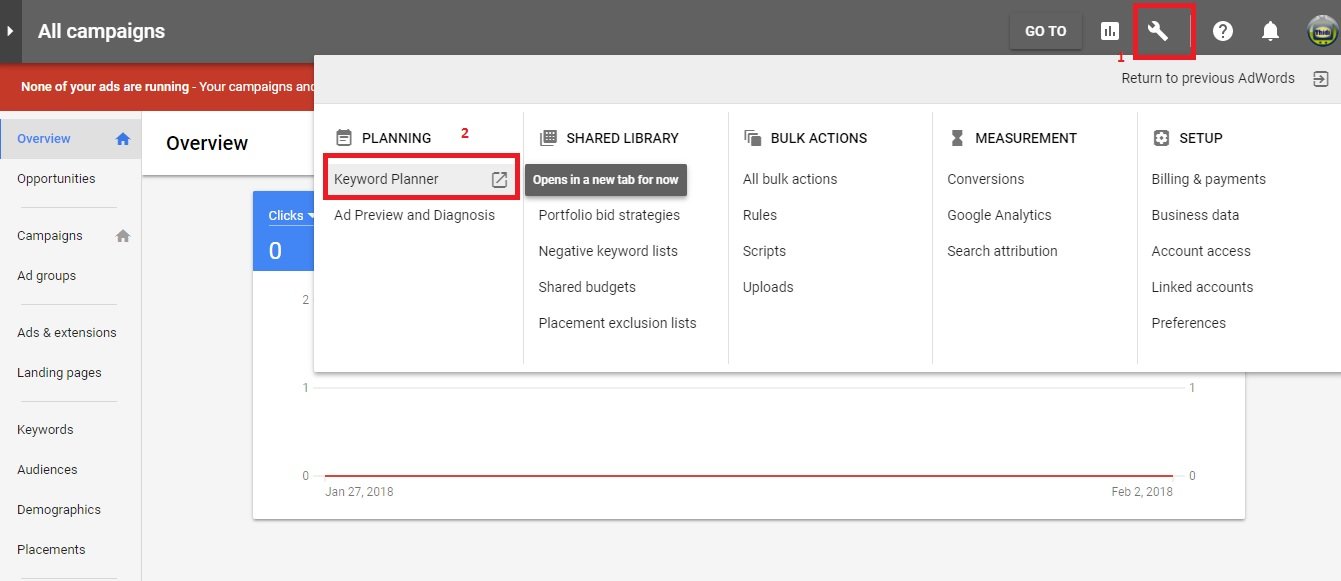Screen dimensions: 1341x581
Task: View notifications via the bell icon
Action: 1269,31
